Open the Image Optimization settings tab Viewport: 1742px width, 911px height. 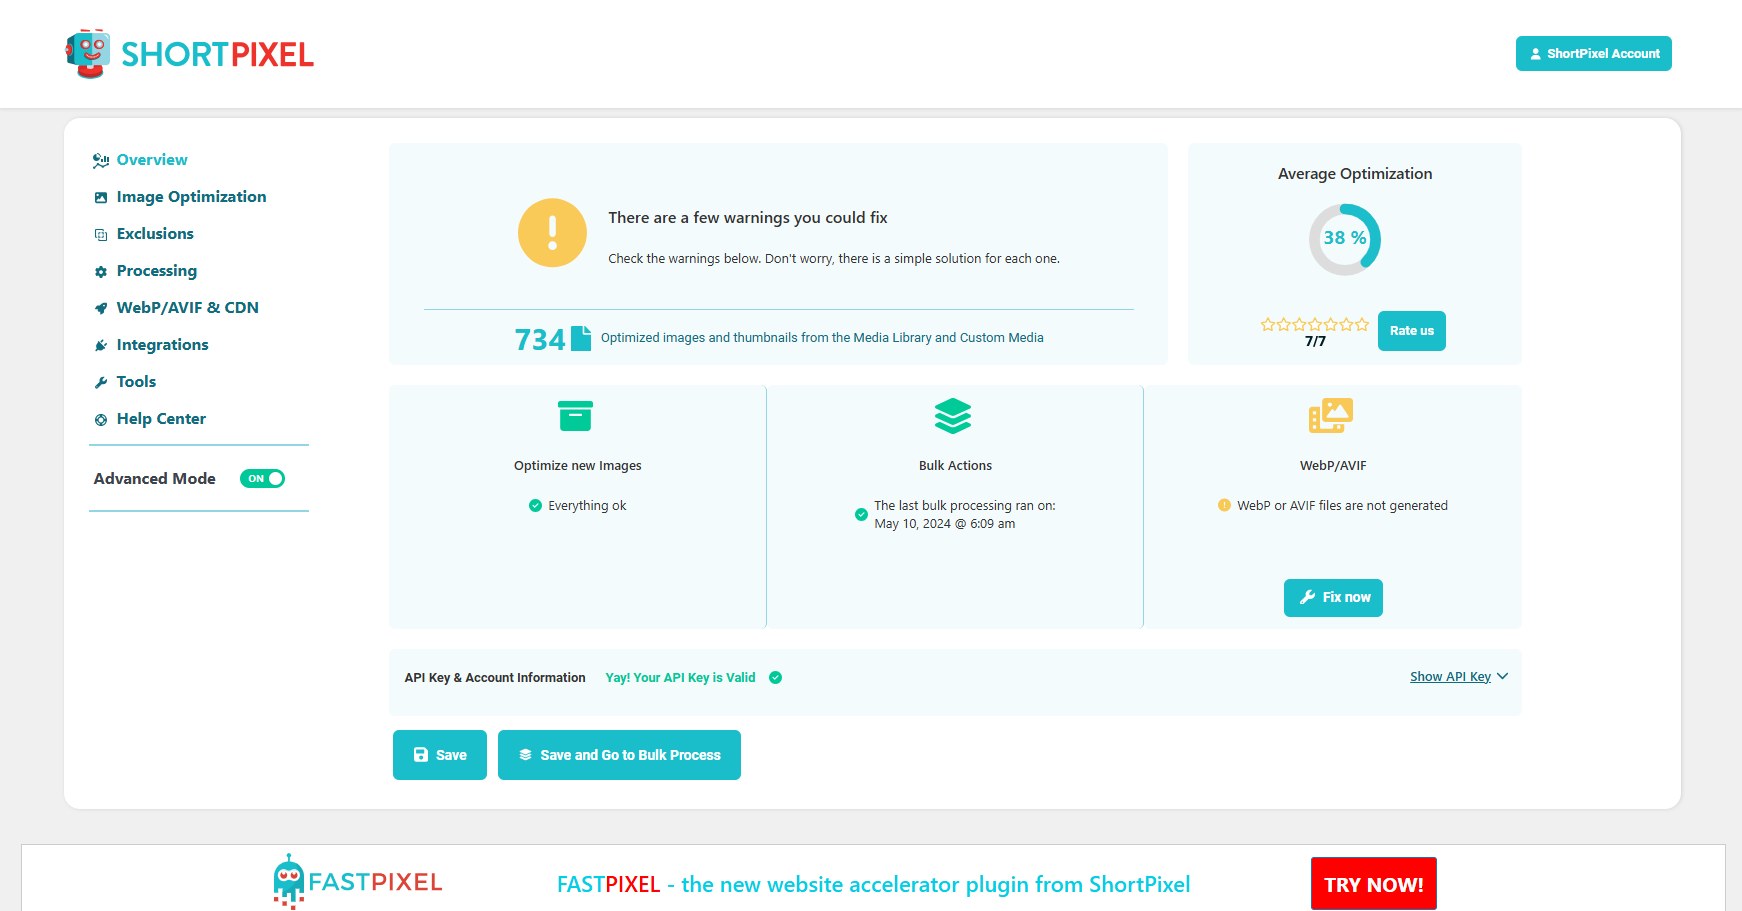tap(191, 197)
